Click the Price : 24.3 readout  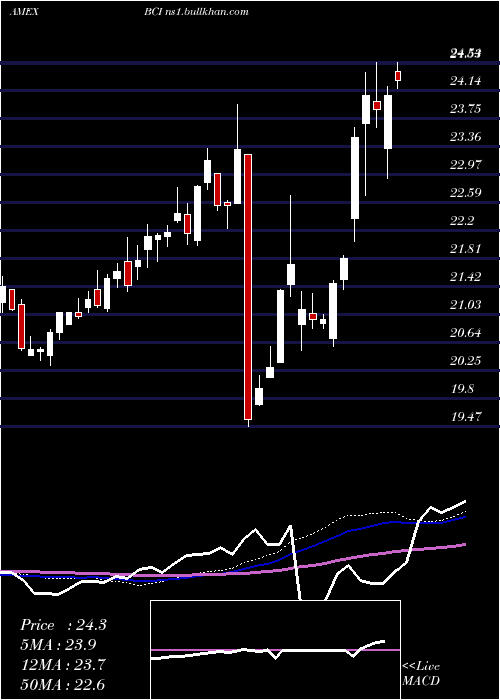pos(63,625)
